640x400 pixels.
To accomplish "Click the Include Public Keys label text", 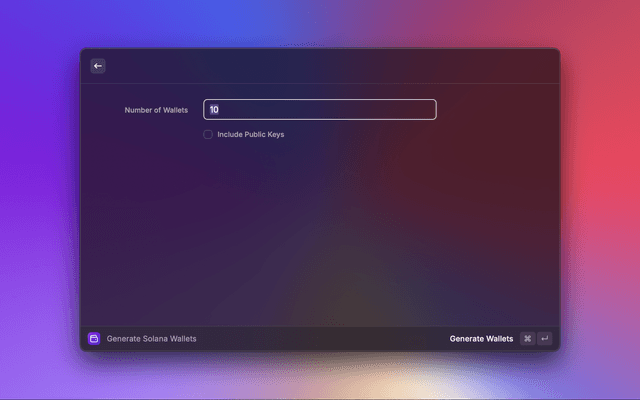I will coord(250,134).
